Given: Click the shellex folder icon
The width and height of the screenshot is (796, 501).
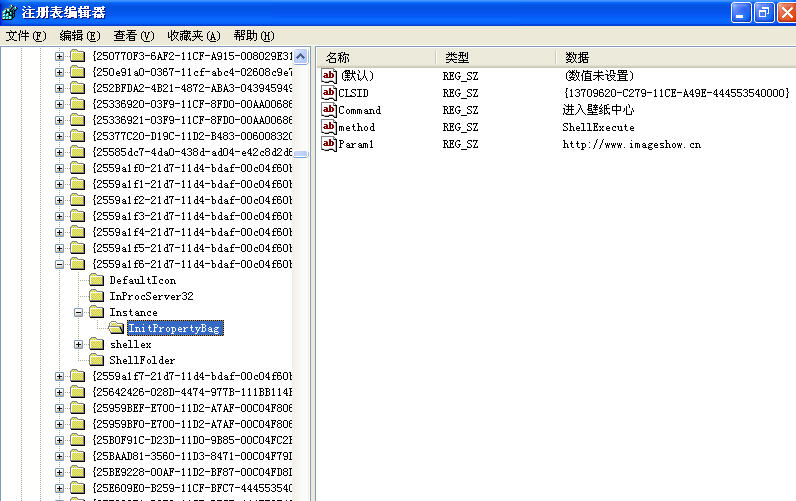Looking at the screenshot, I should point(96,344).
